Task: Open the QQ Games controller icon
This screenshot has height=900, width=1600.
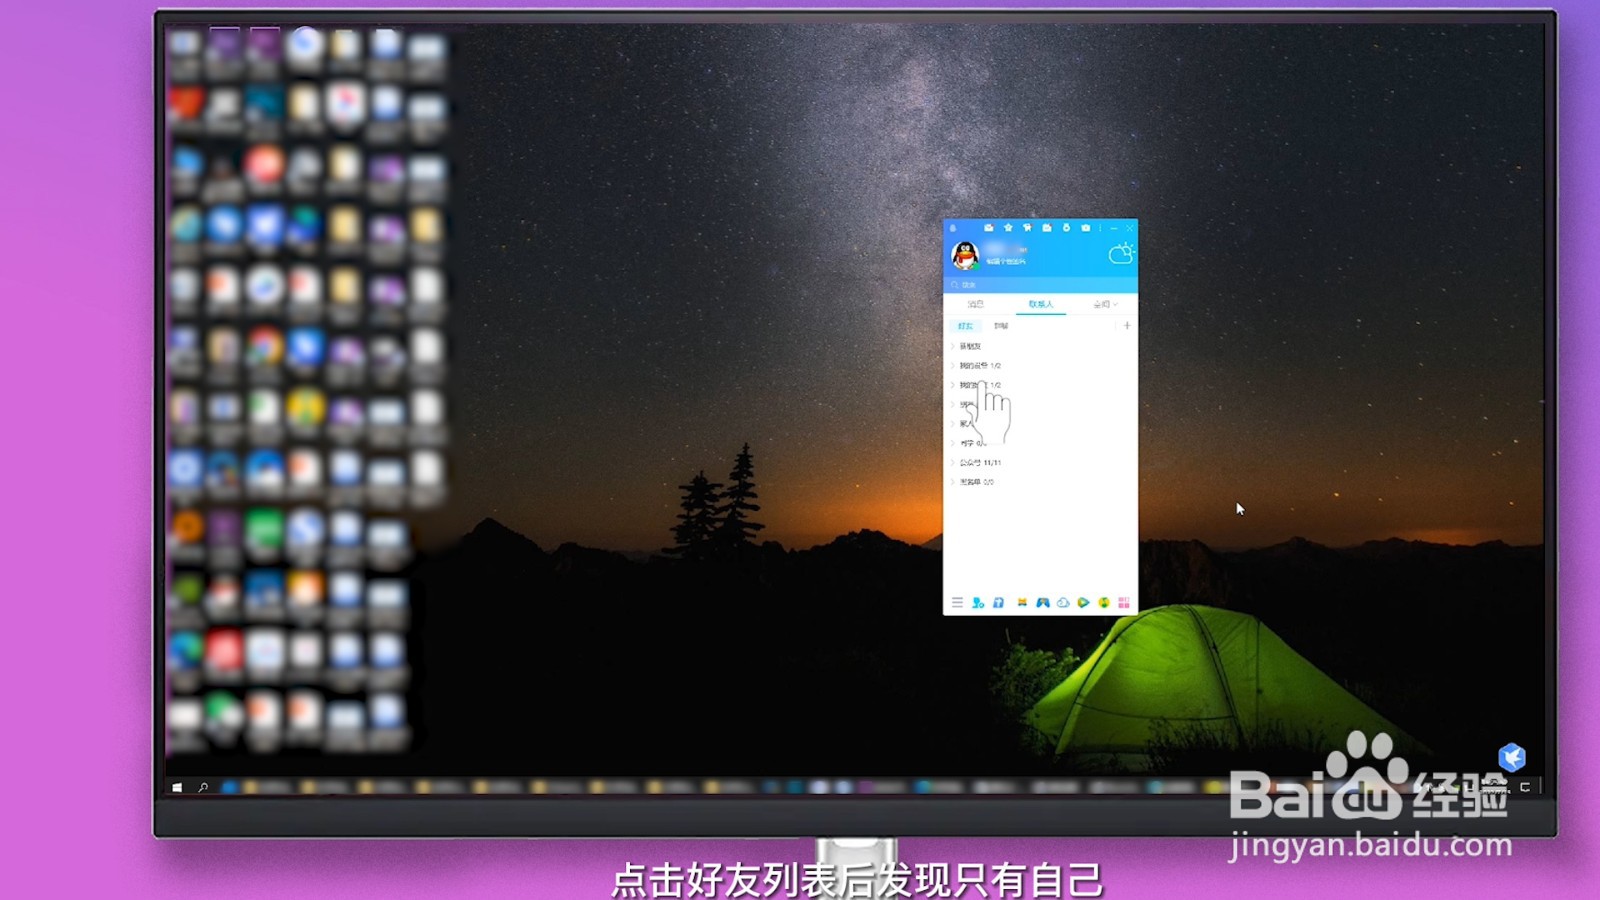Action: (1043, 602)
